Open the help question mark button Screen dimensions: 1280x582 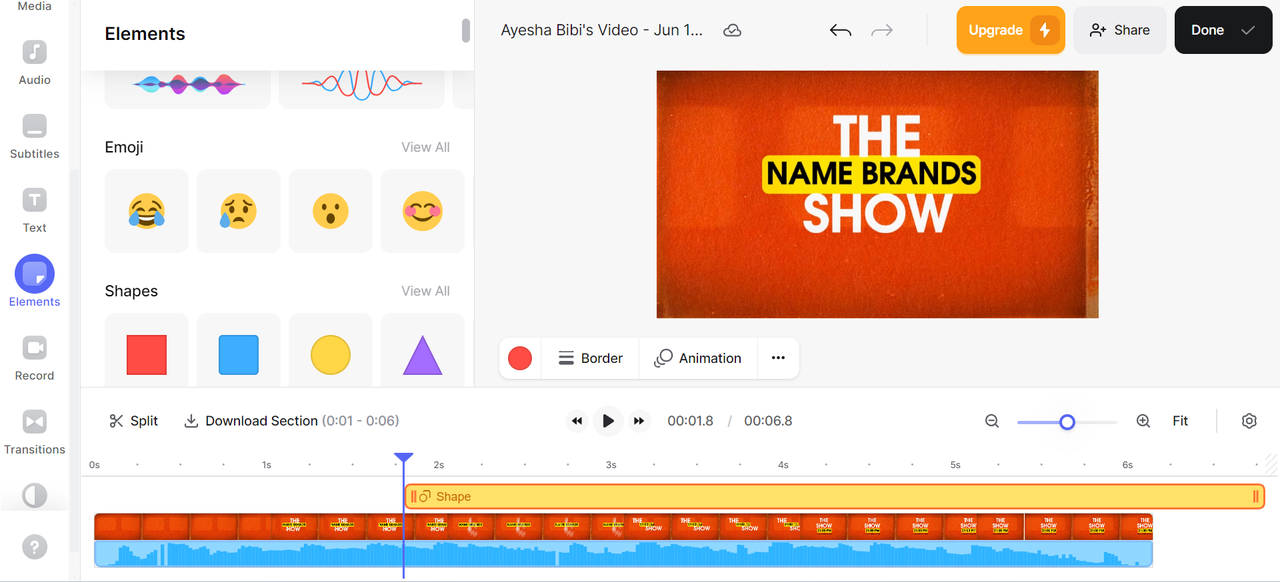coord(34,546)
